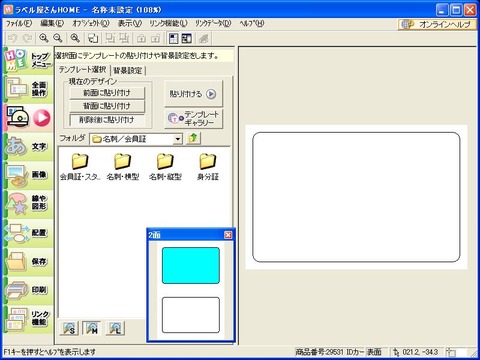Click the send-to-back object toolbar icon

pos(124,38)
